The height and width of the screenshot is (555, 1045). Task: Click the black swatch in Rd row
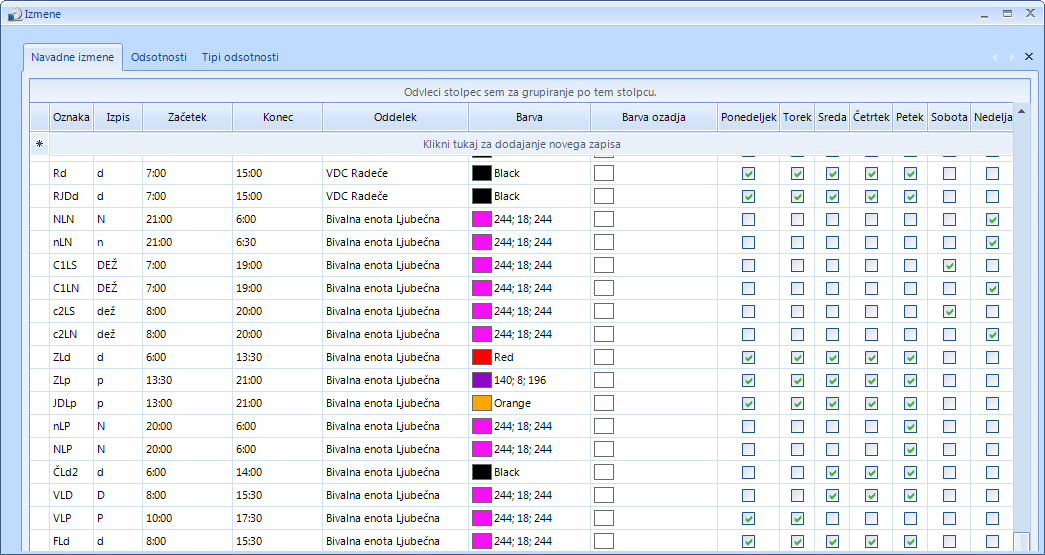pos(482,173)
